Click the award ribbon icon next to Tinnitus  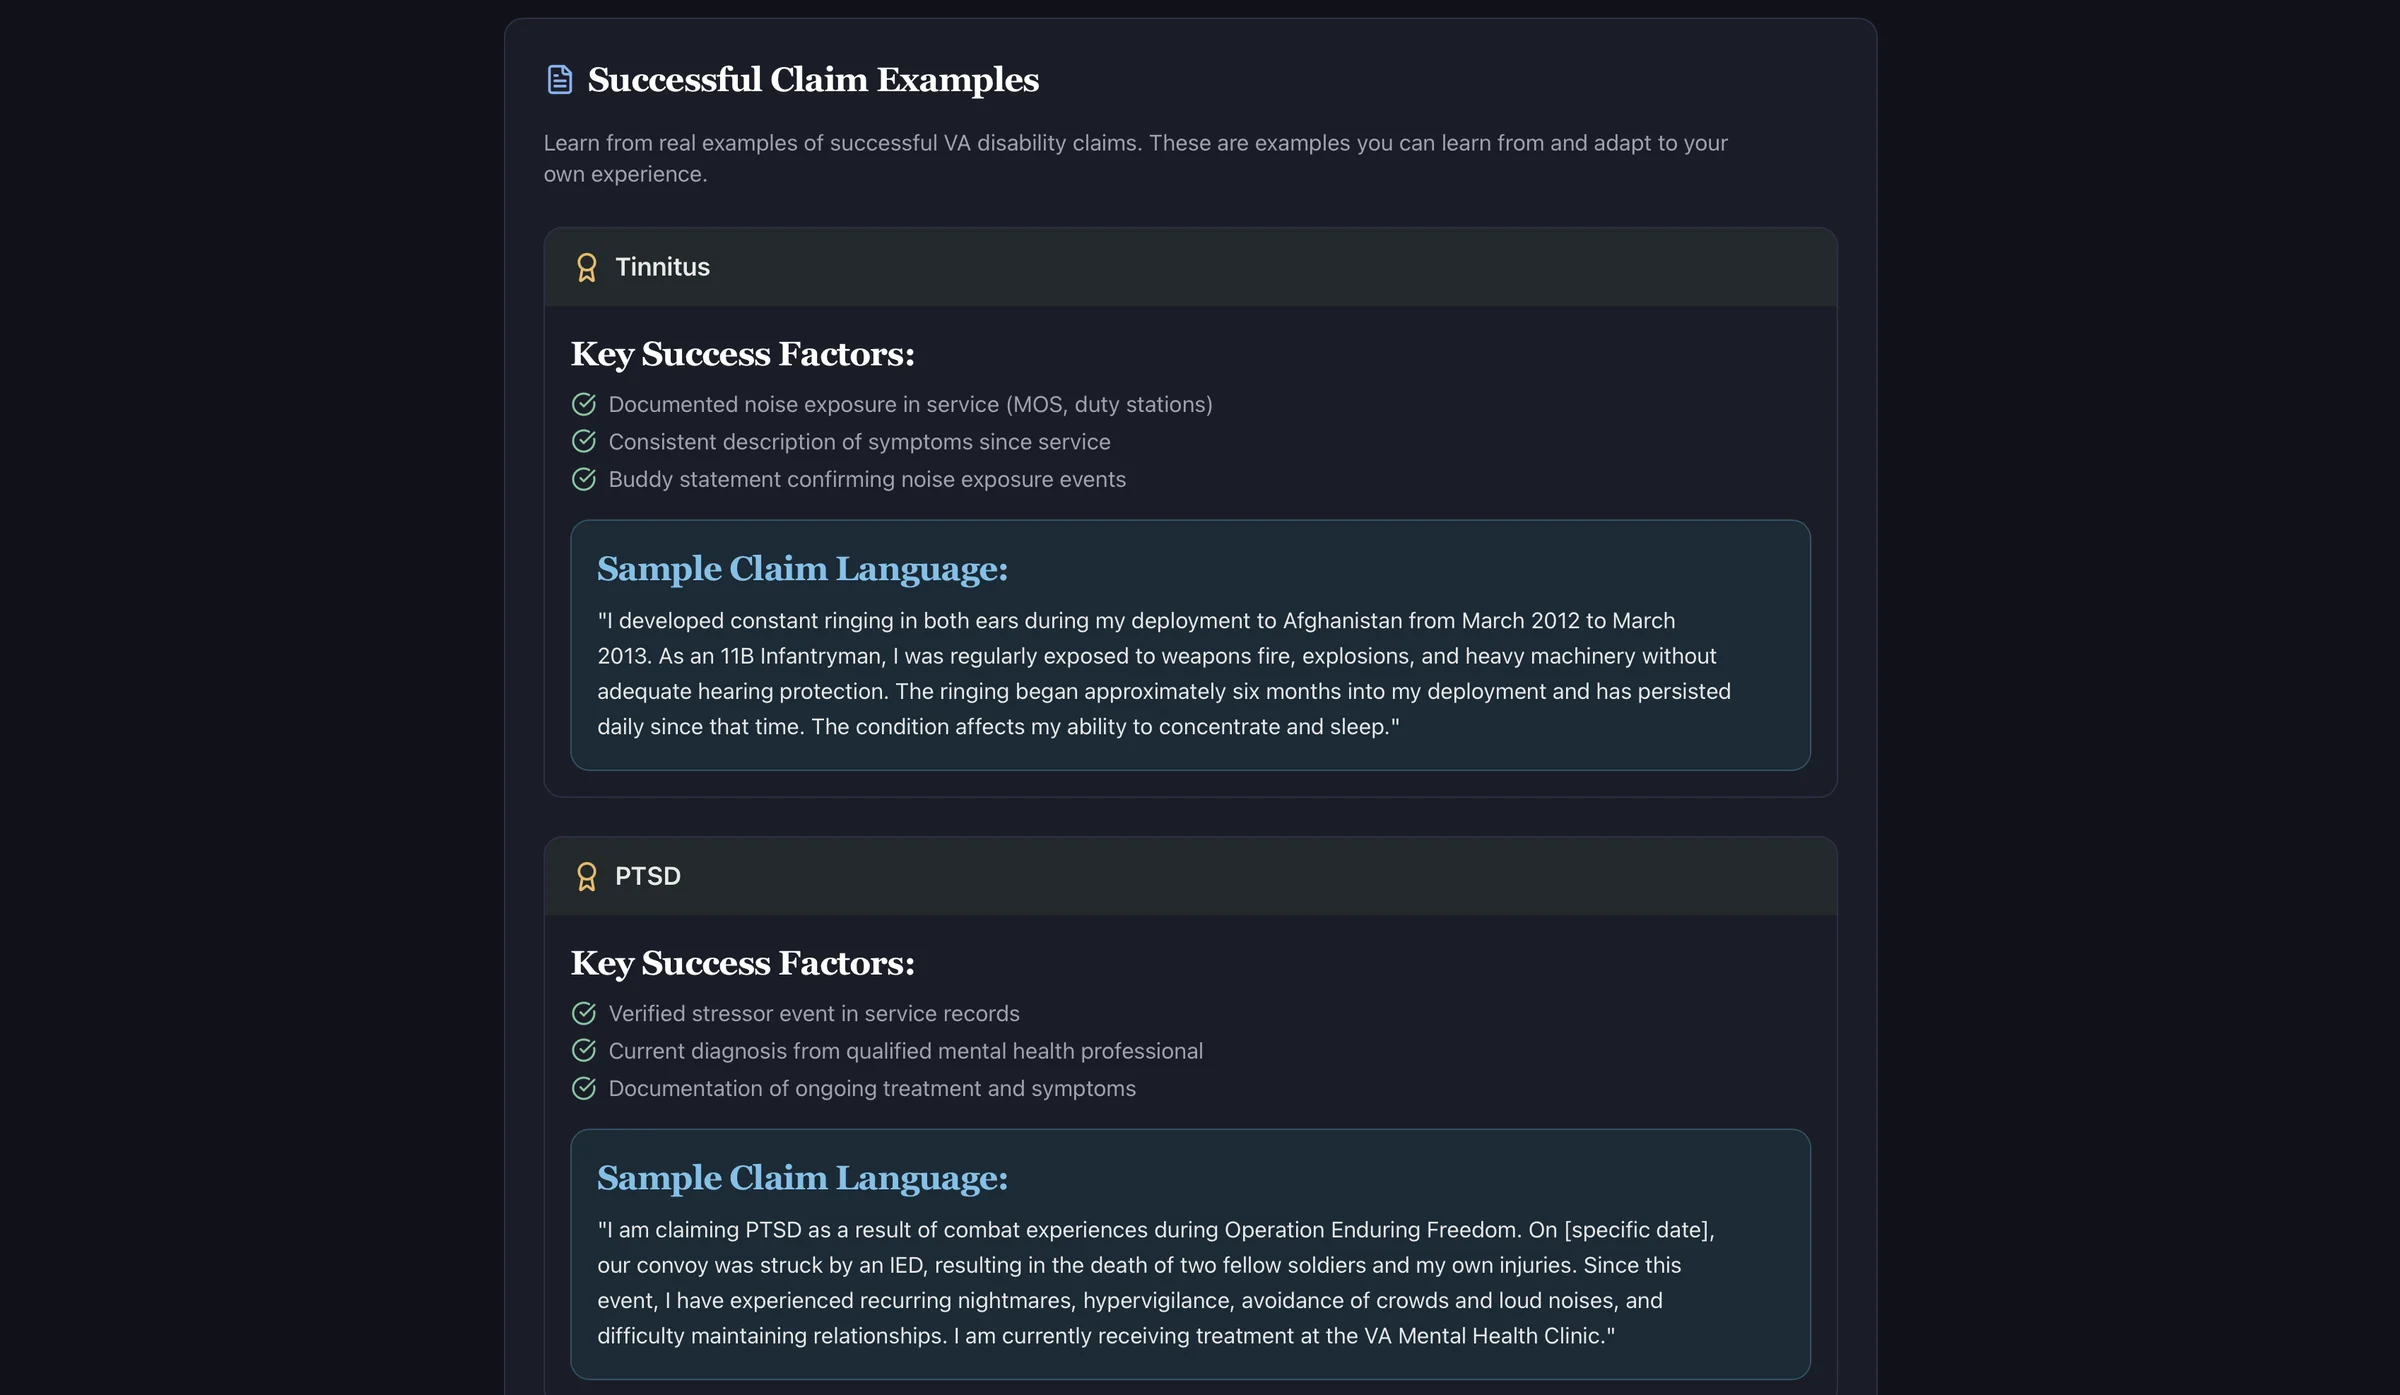[x=587, y=267]
